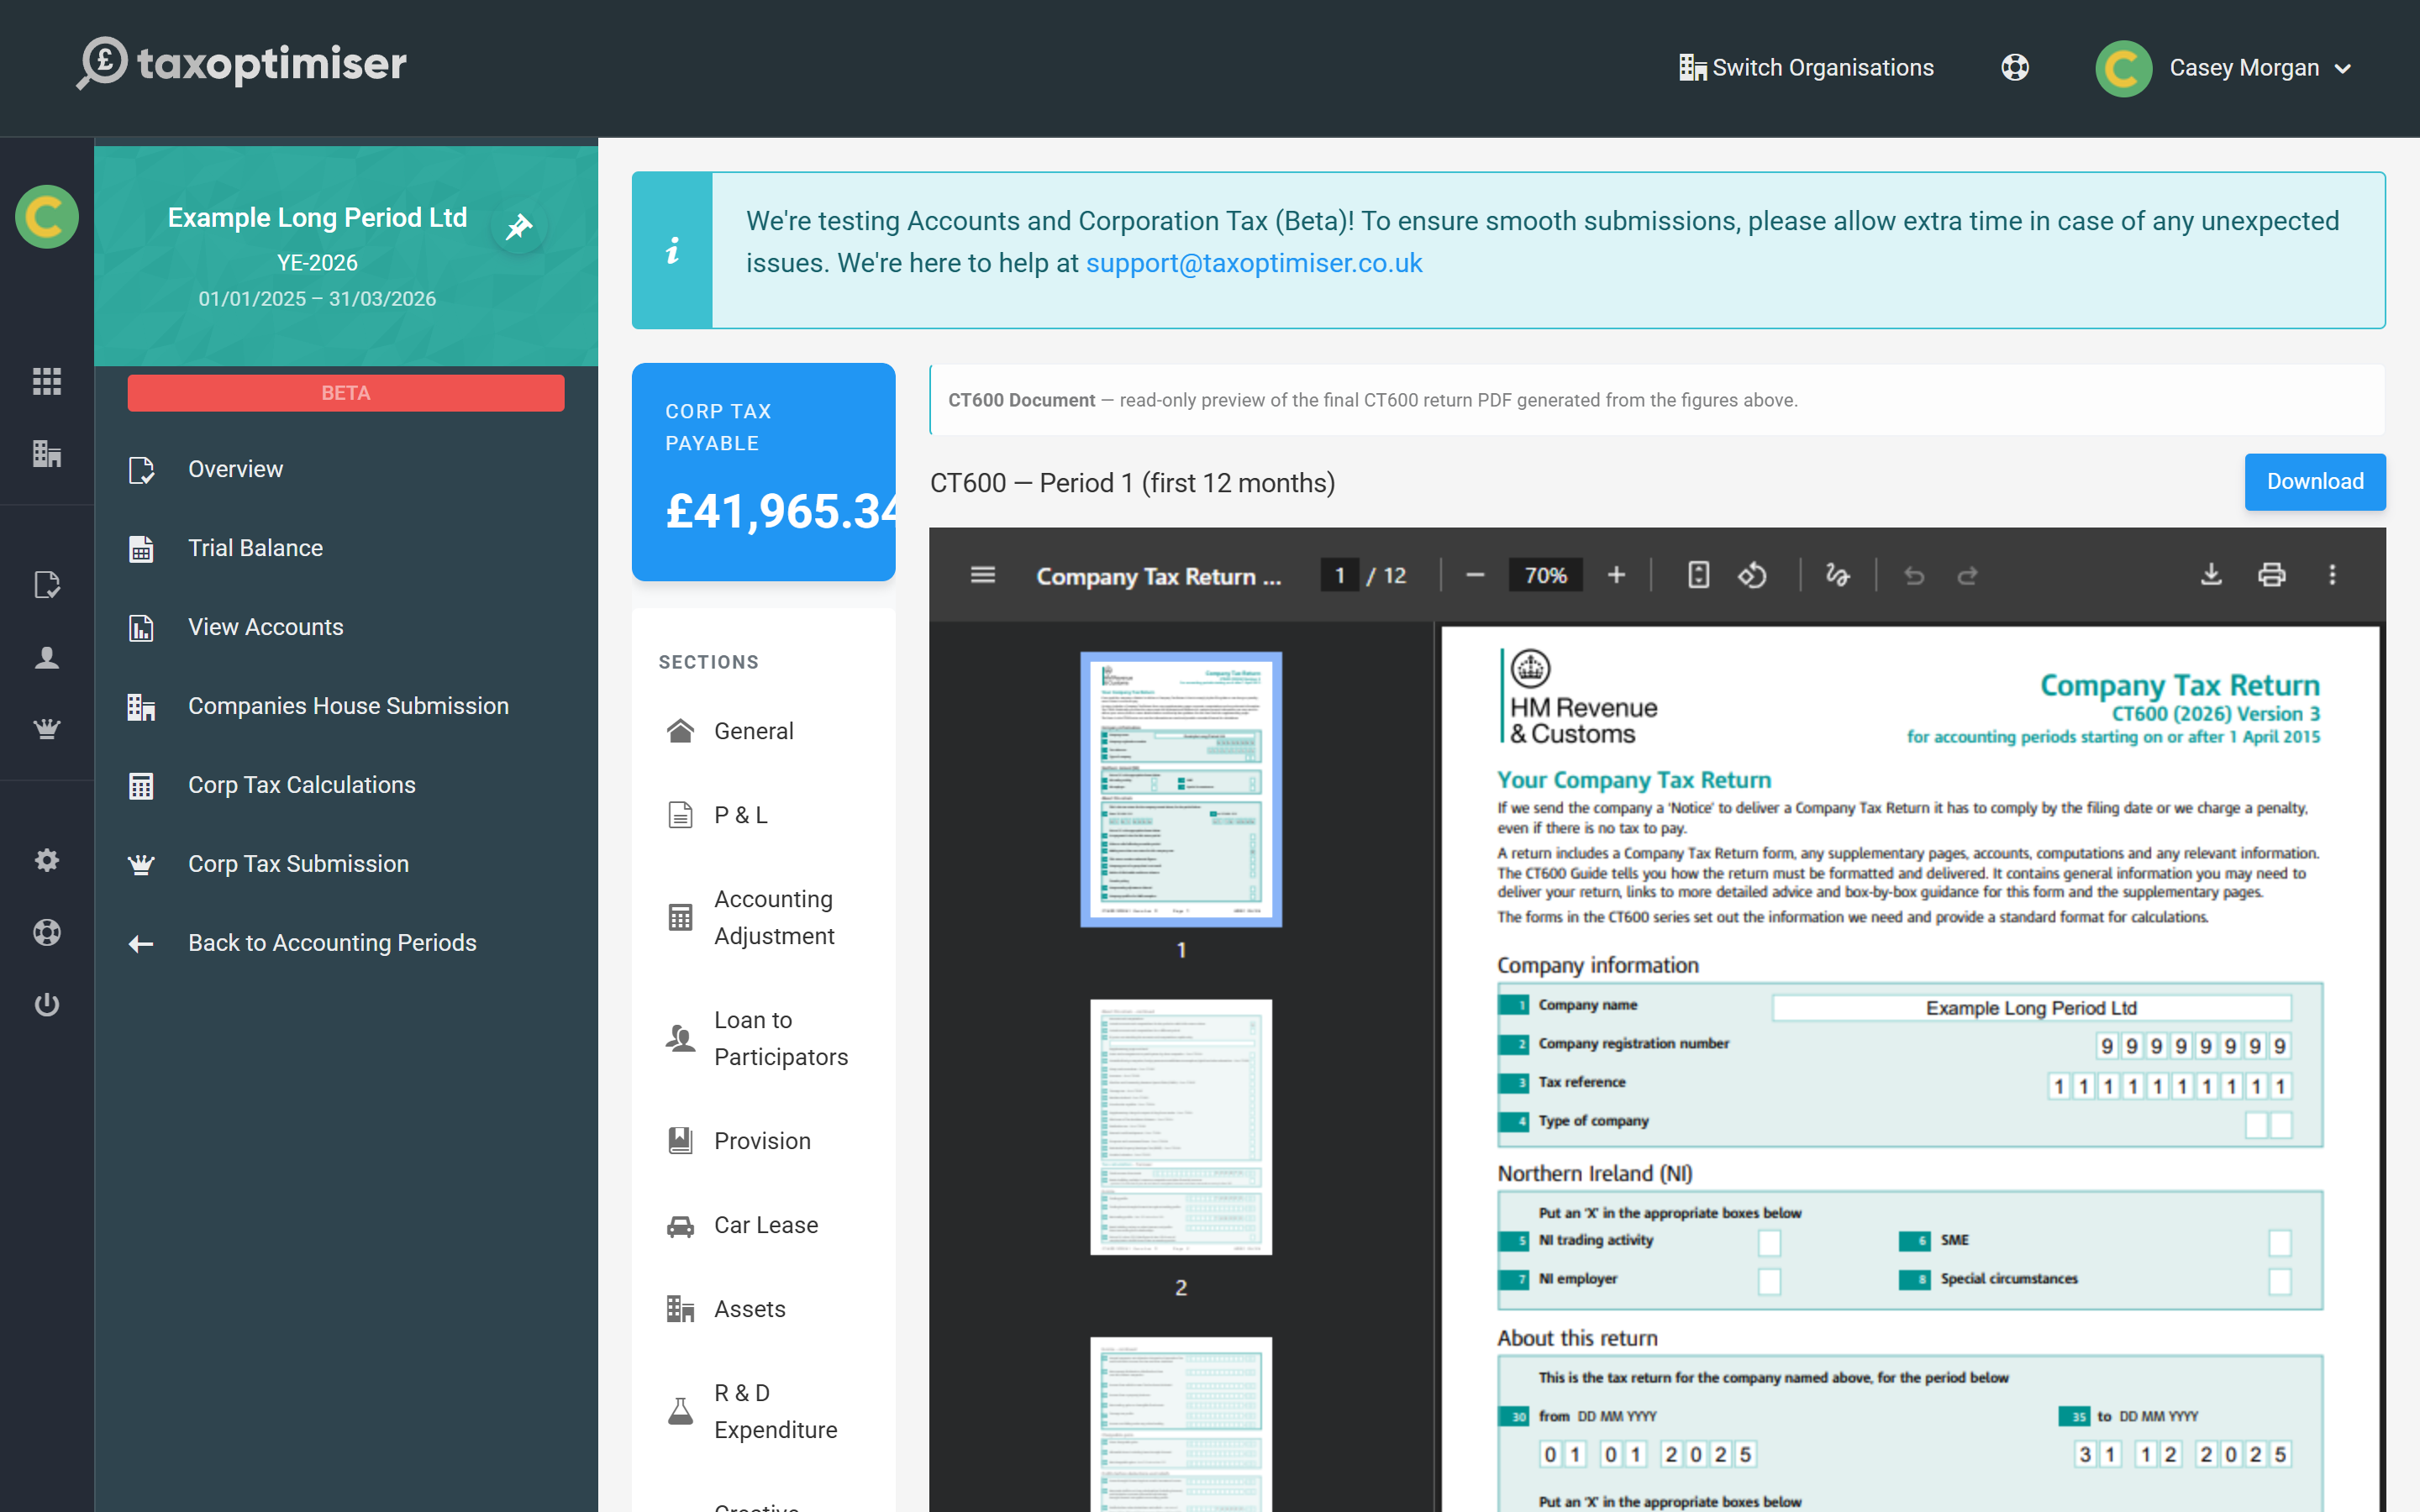This screenshot has height=1512, width=2420.
Task: Open the document check icon in left rail
Action: 47,585
